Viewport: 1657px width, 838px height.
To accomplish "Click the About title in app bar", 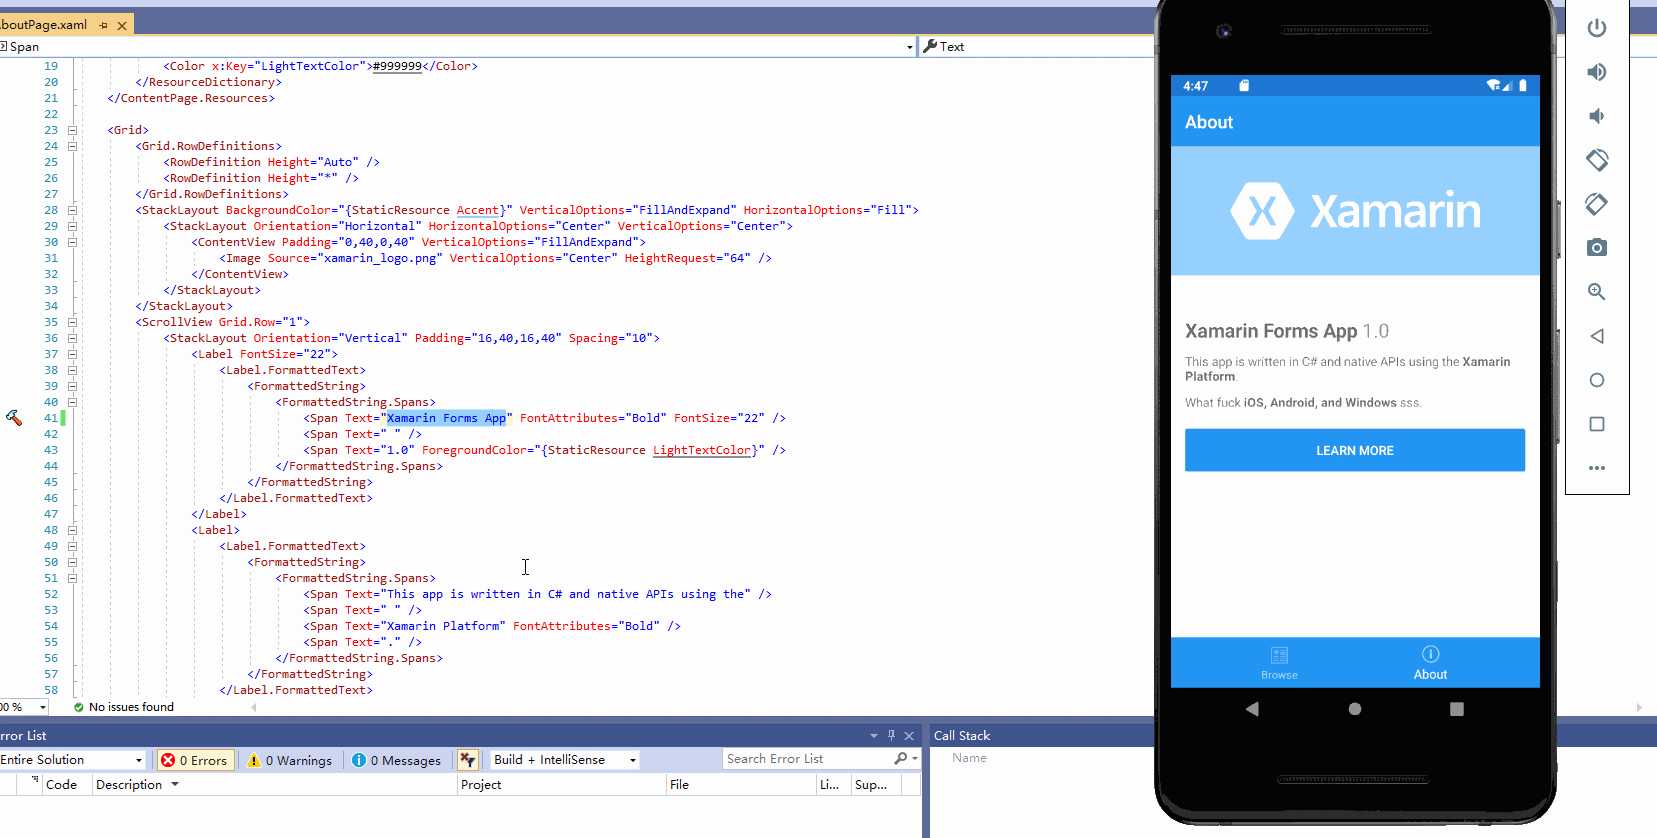I will [x=1209, y=122].
